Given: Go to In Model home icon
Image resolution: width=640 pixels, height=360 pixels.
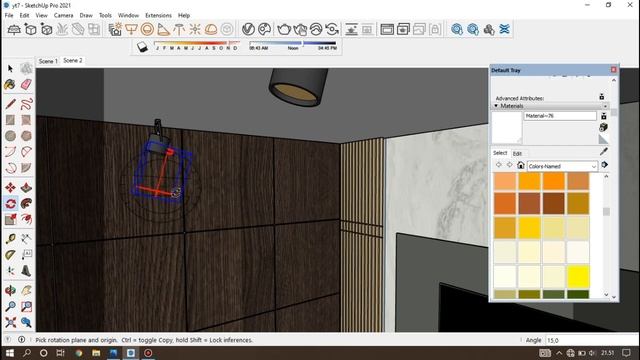Looking at the screenshot, I should (x=520, y=165).
